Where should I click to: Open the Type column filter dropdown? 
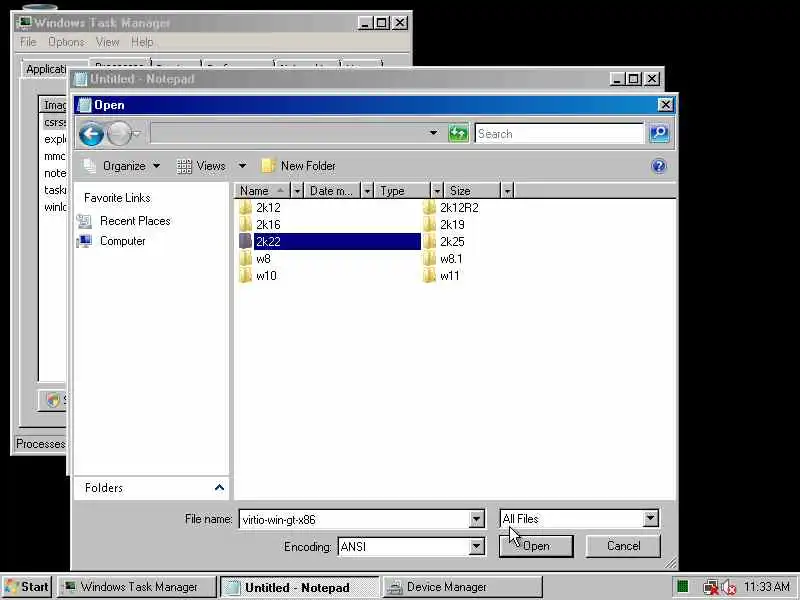(437, 191)
